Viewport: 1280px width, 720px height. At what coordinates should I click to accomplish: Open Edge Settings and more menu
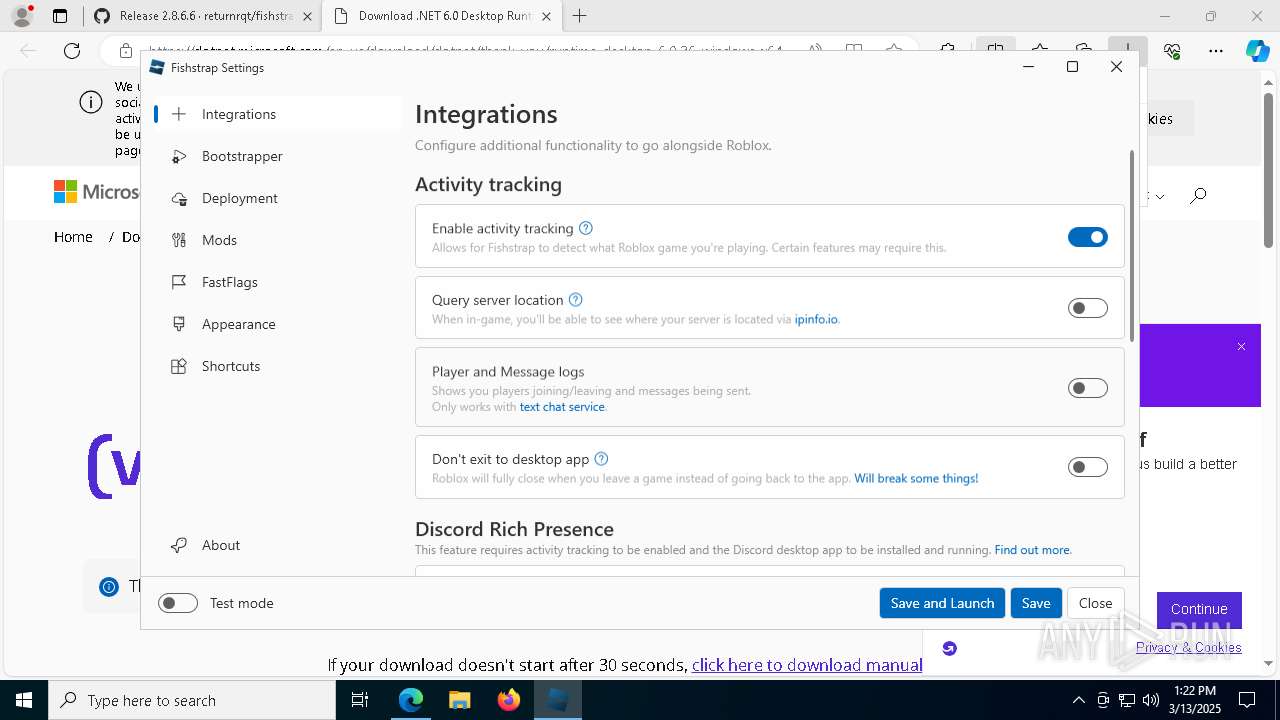coord(1216,51)
